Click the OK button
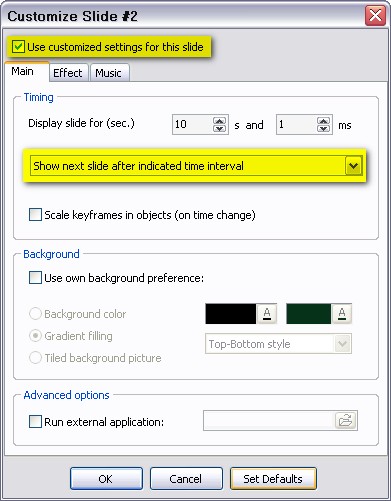Viewport: 391px width, 501px height. coord(106,479)
